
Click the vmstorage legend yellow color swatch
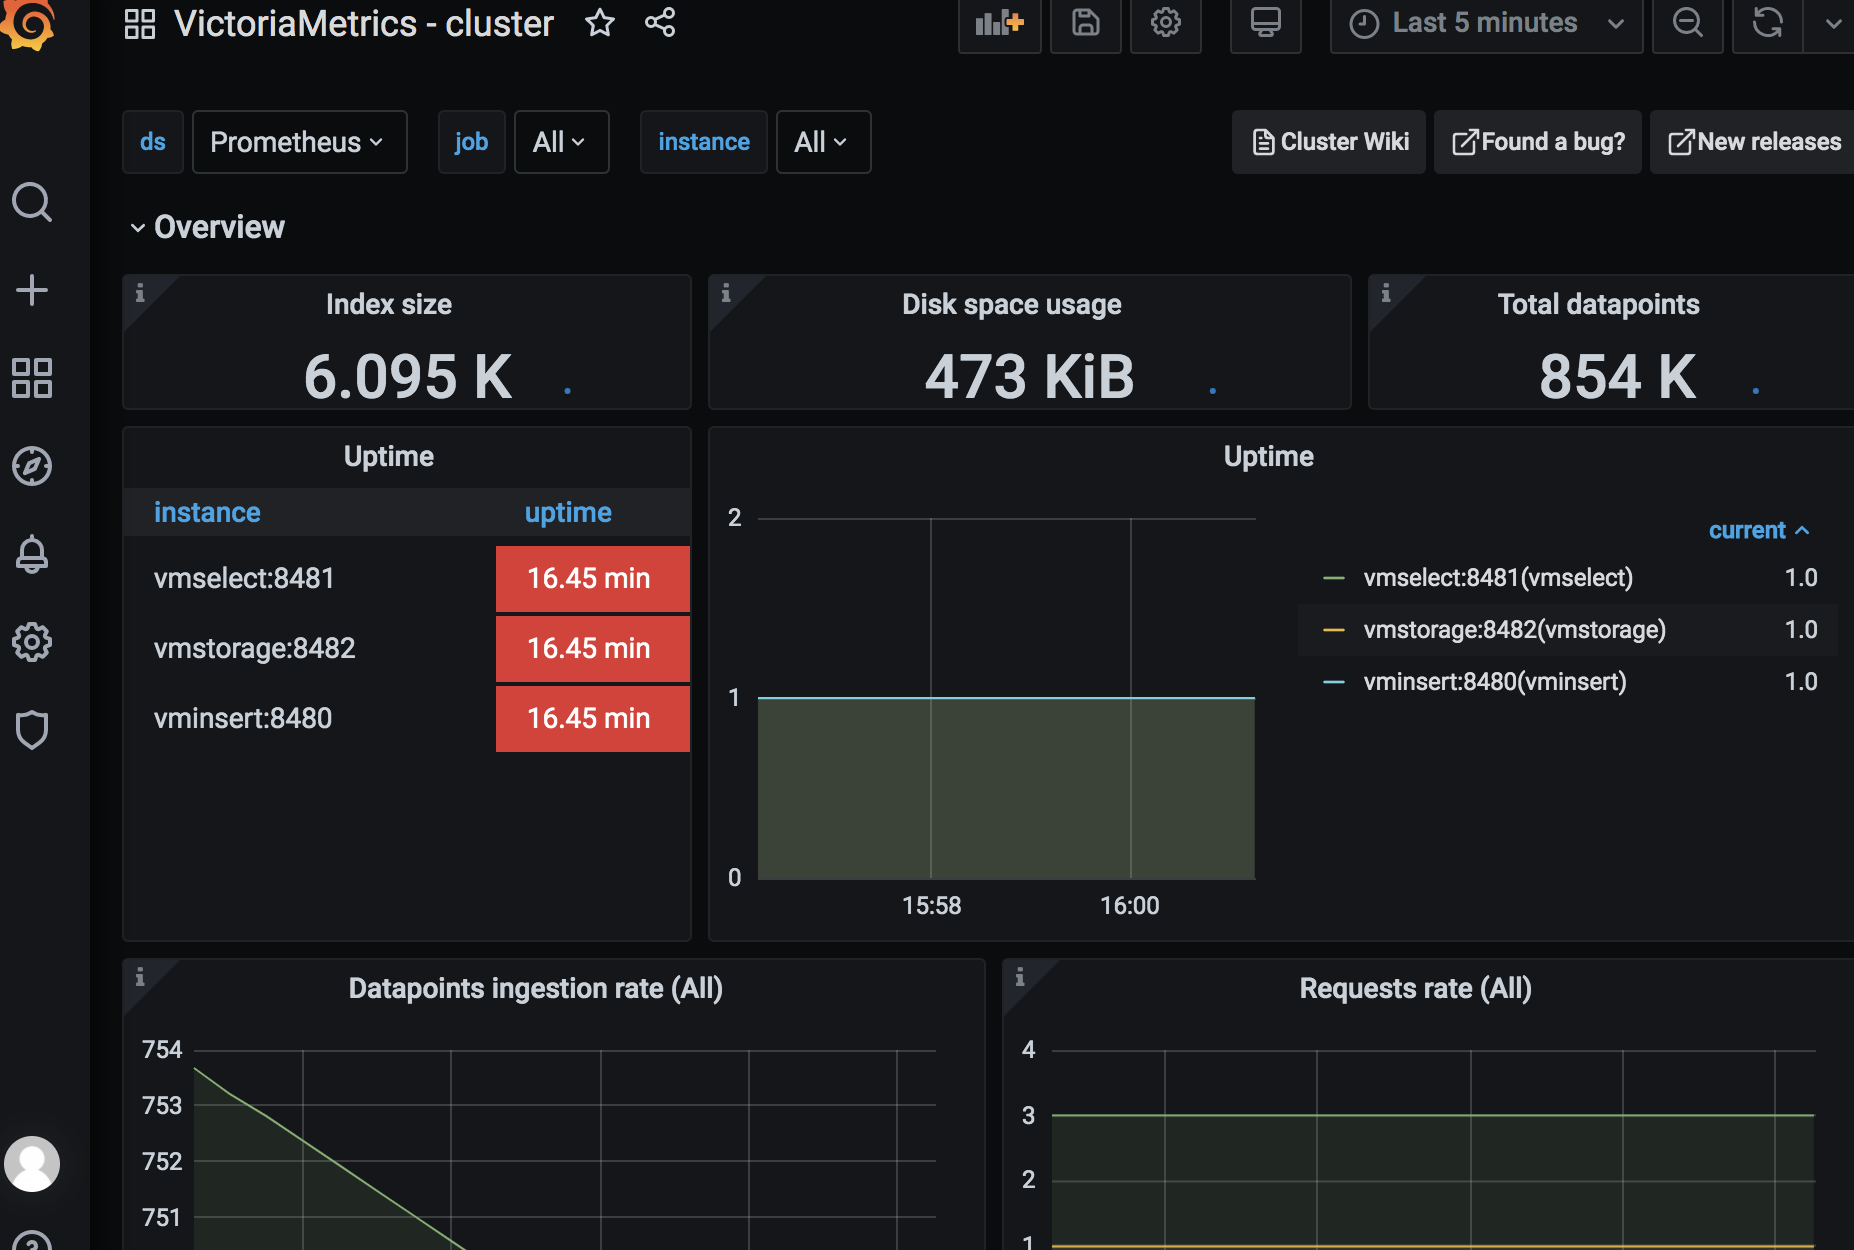[x=1333, y=630]
